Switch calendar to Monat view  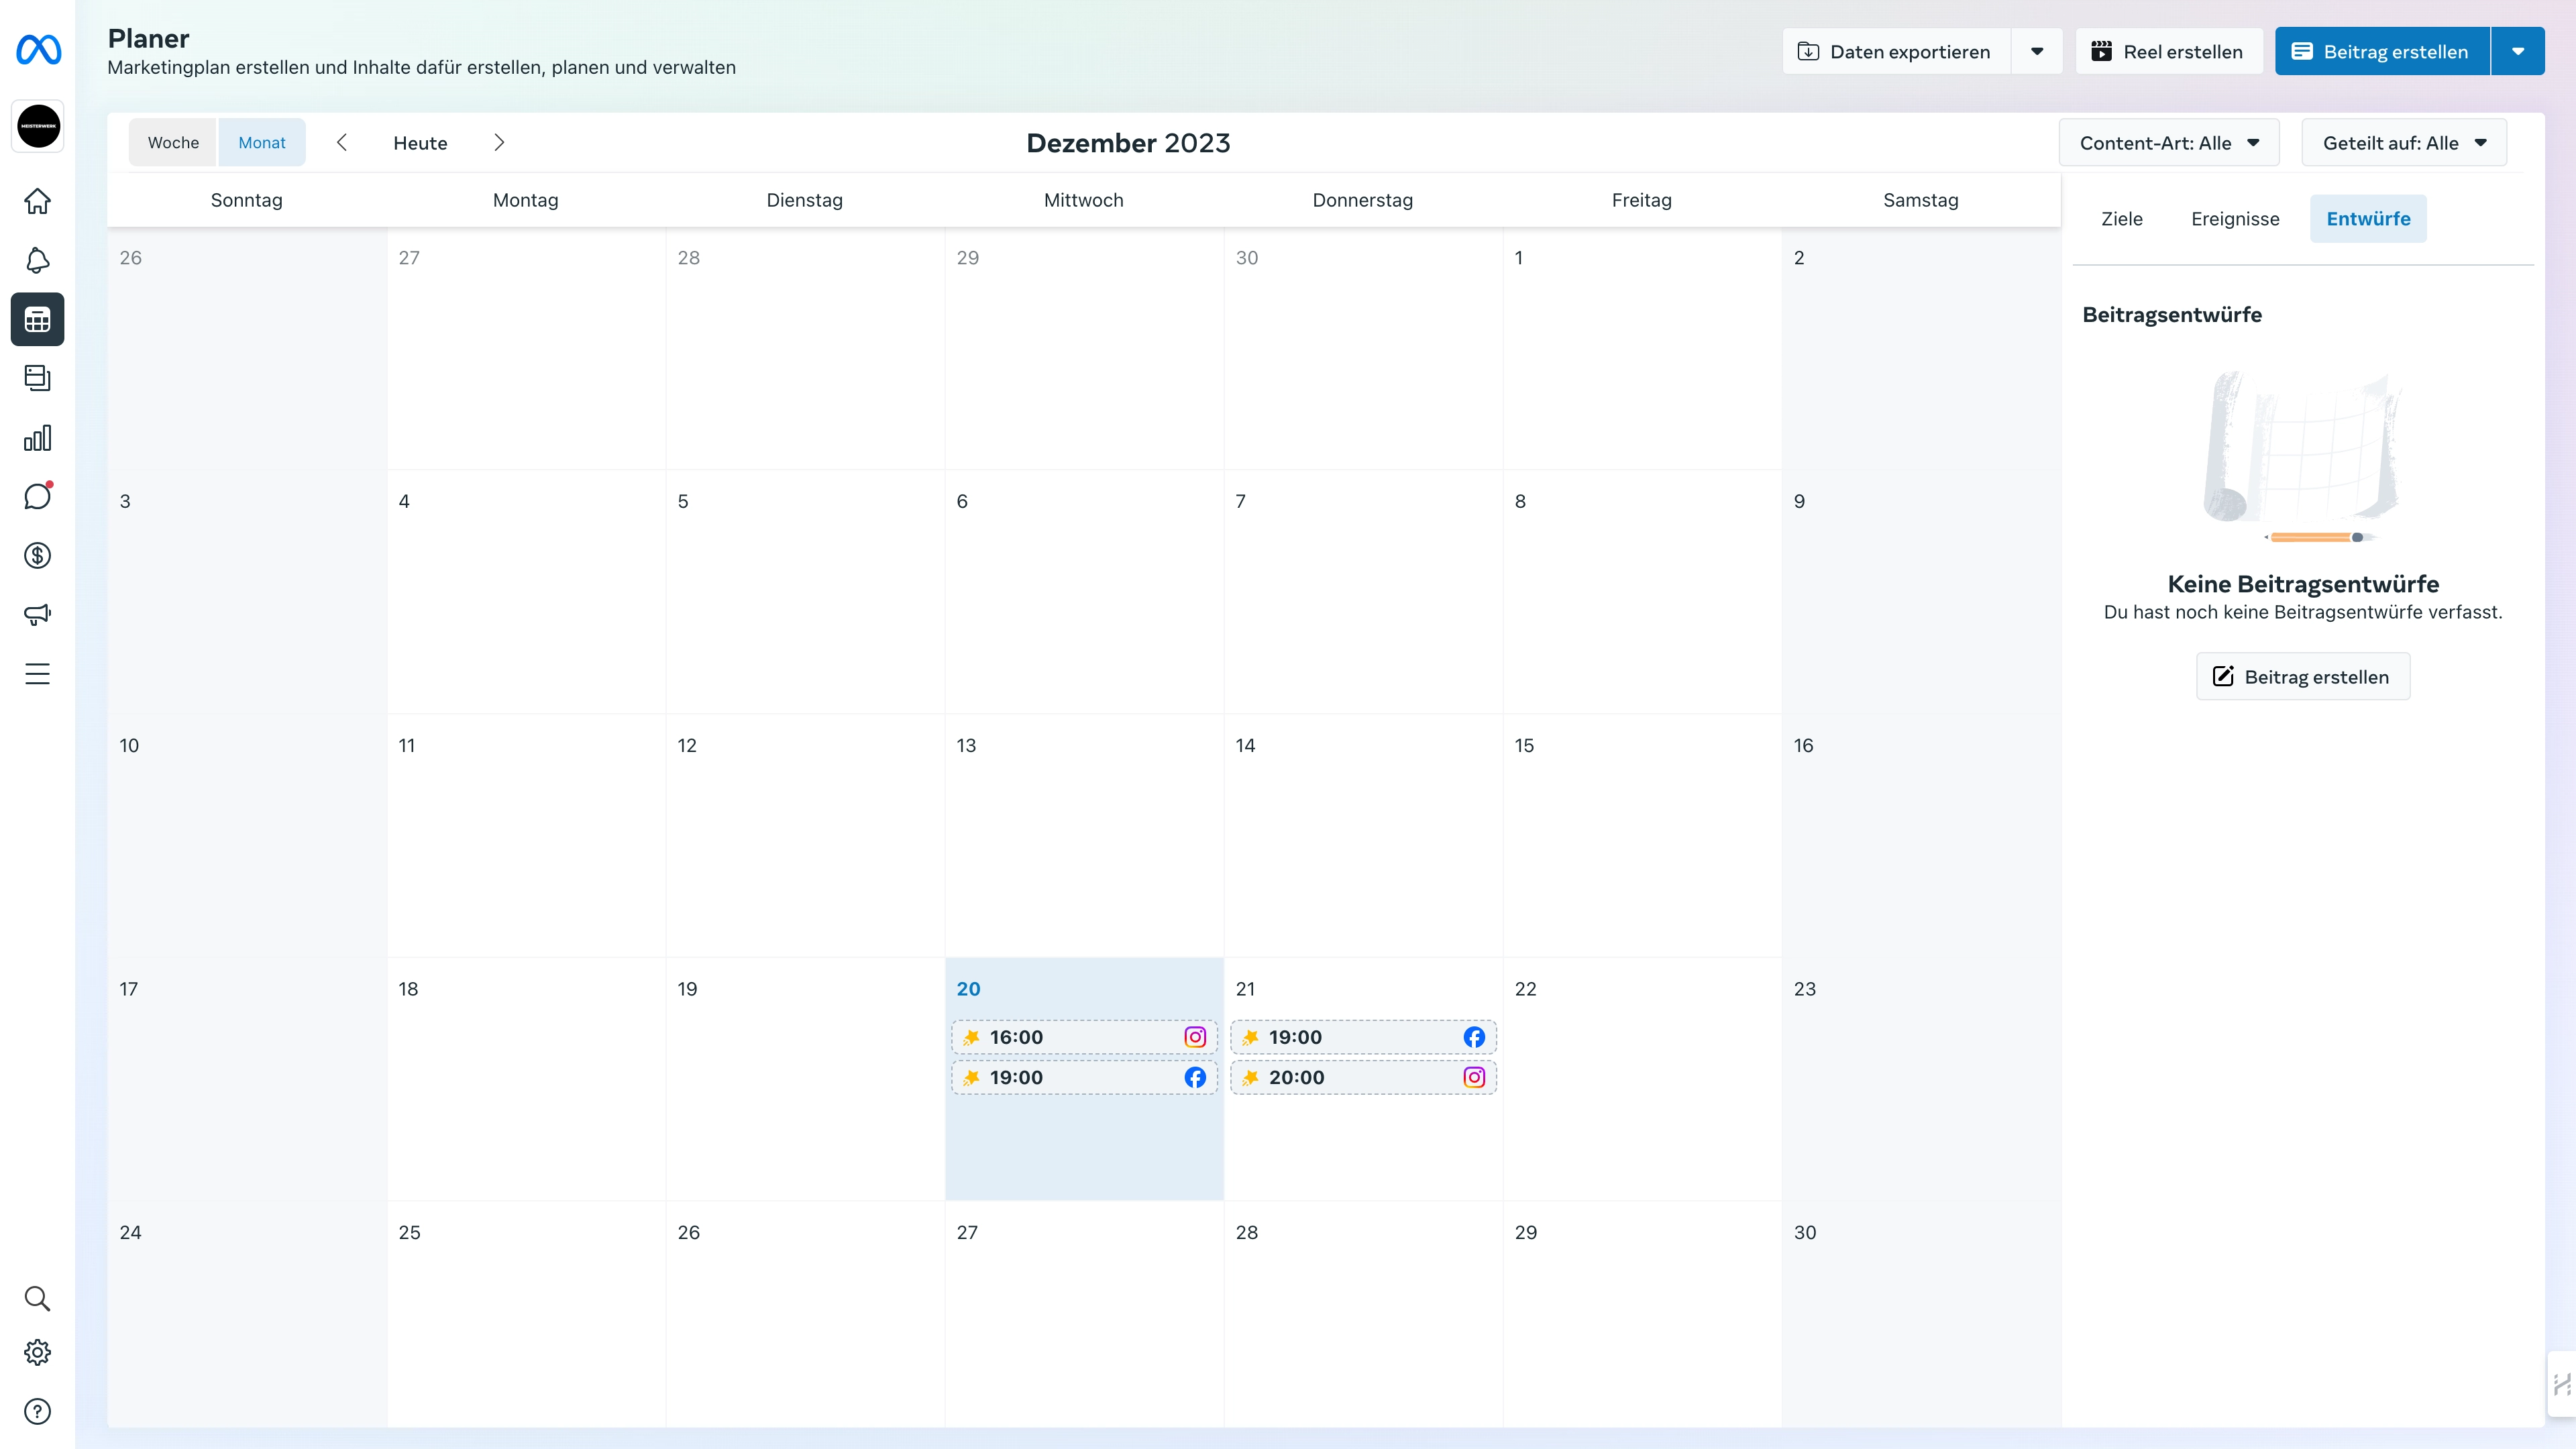coord(262,142)
